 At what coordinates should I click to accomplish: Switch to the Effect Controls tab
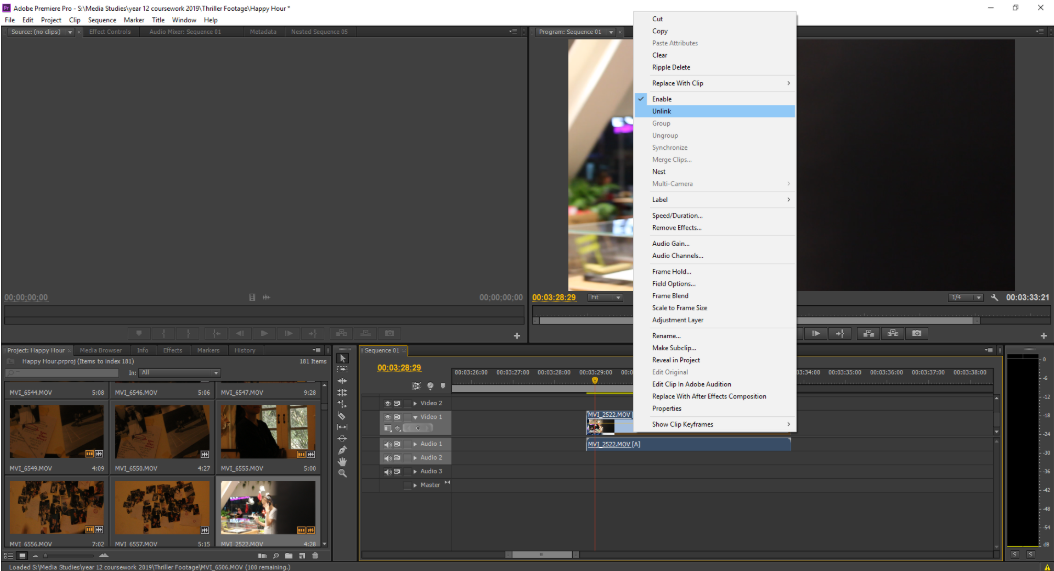coord(110,32)
